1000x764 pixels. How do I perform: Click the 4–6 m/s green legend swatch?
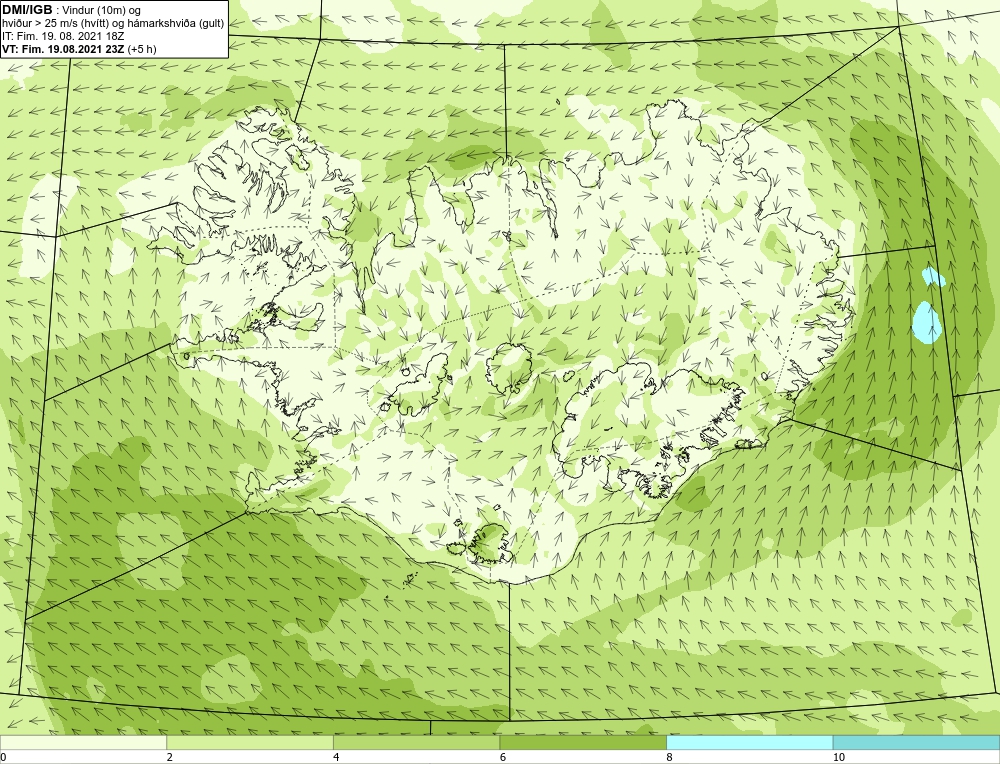416,742
